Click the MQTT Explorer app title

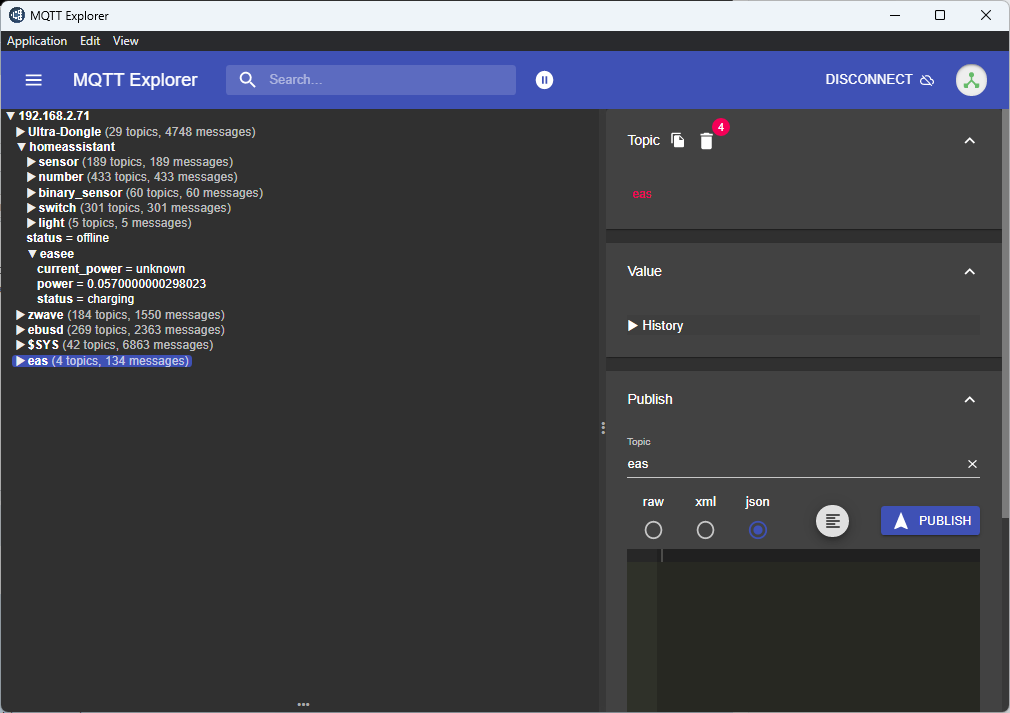[135, 80]
